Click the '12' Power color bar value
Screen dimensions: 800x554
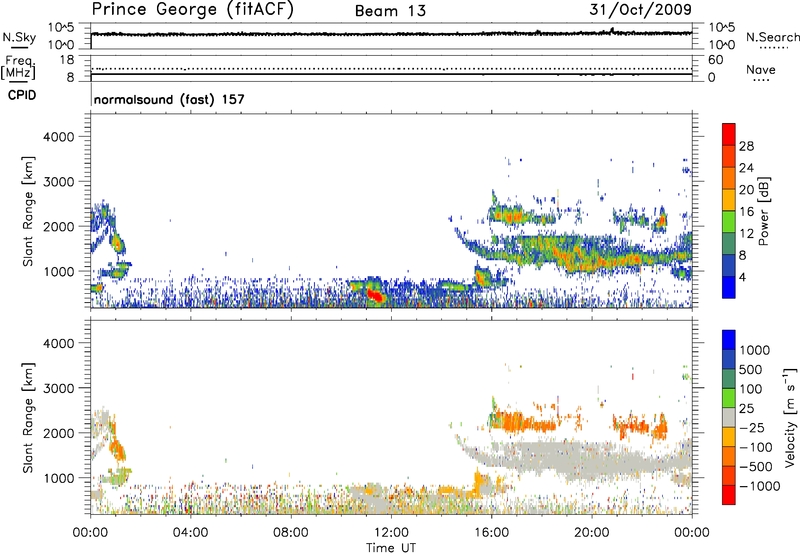(x=746, y=234)
